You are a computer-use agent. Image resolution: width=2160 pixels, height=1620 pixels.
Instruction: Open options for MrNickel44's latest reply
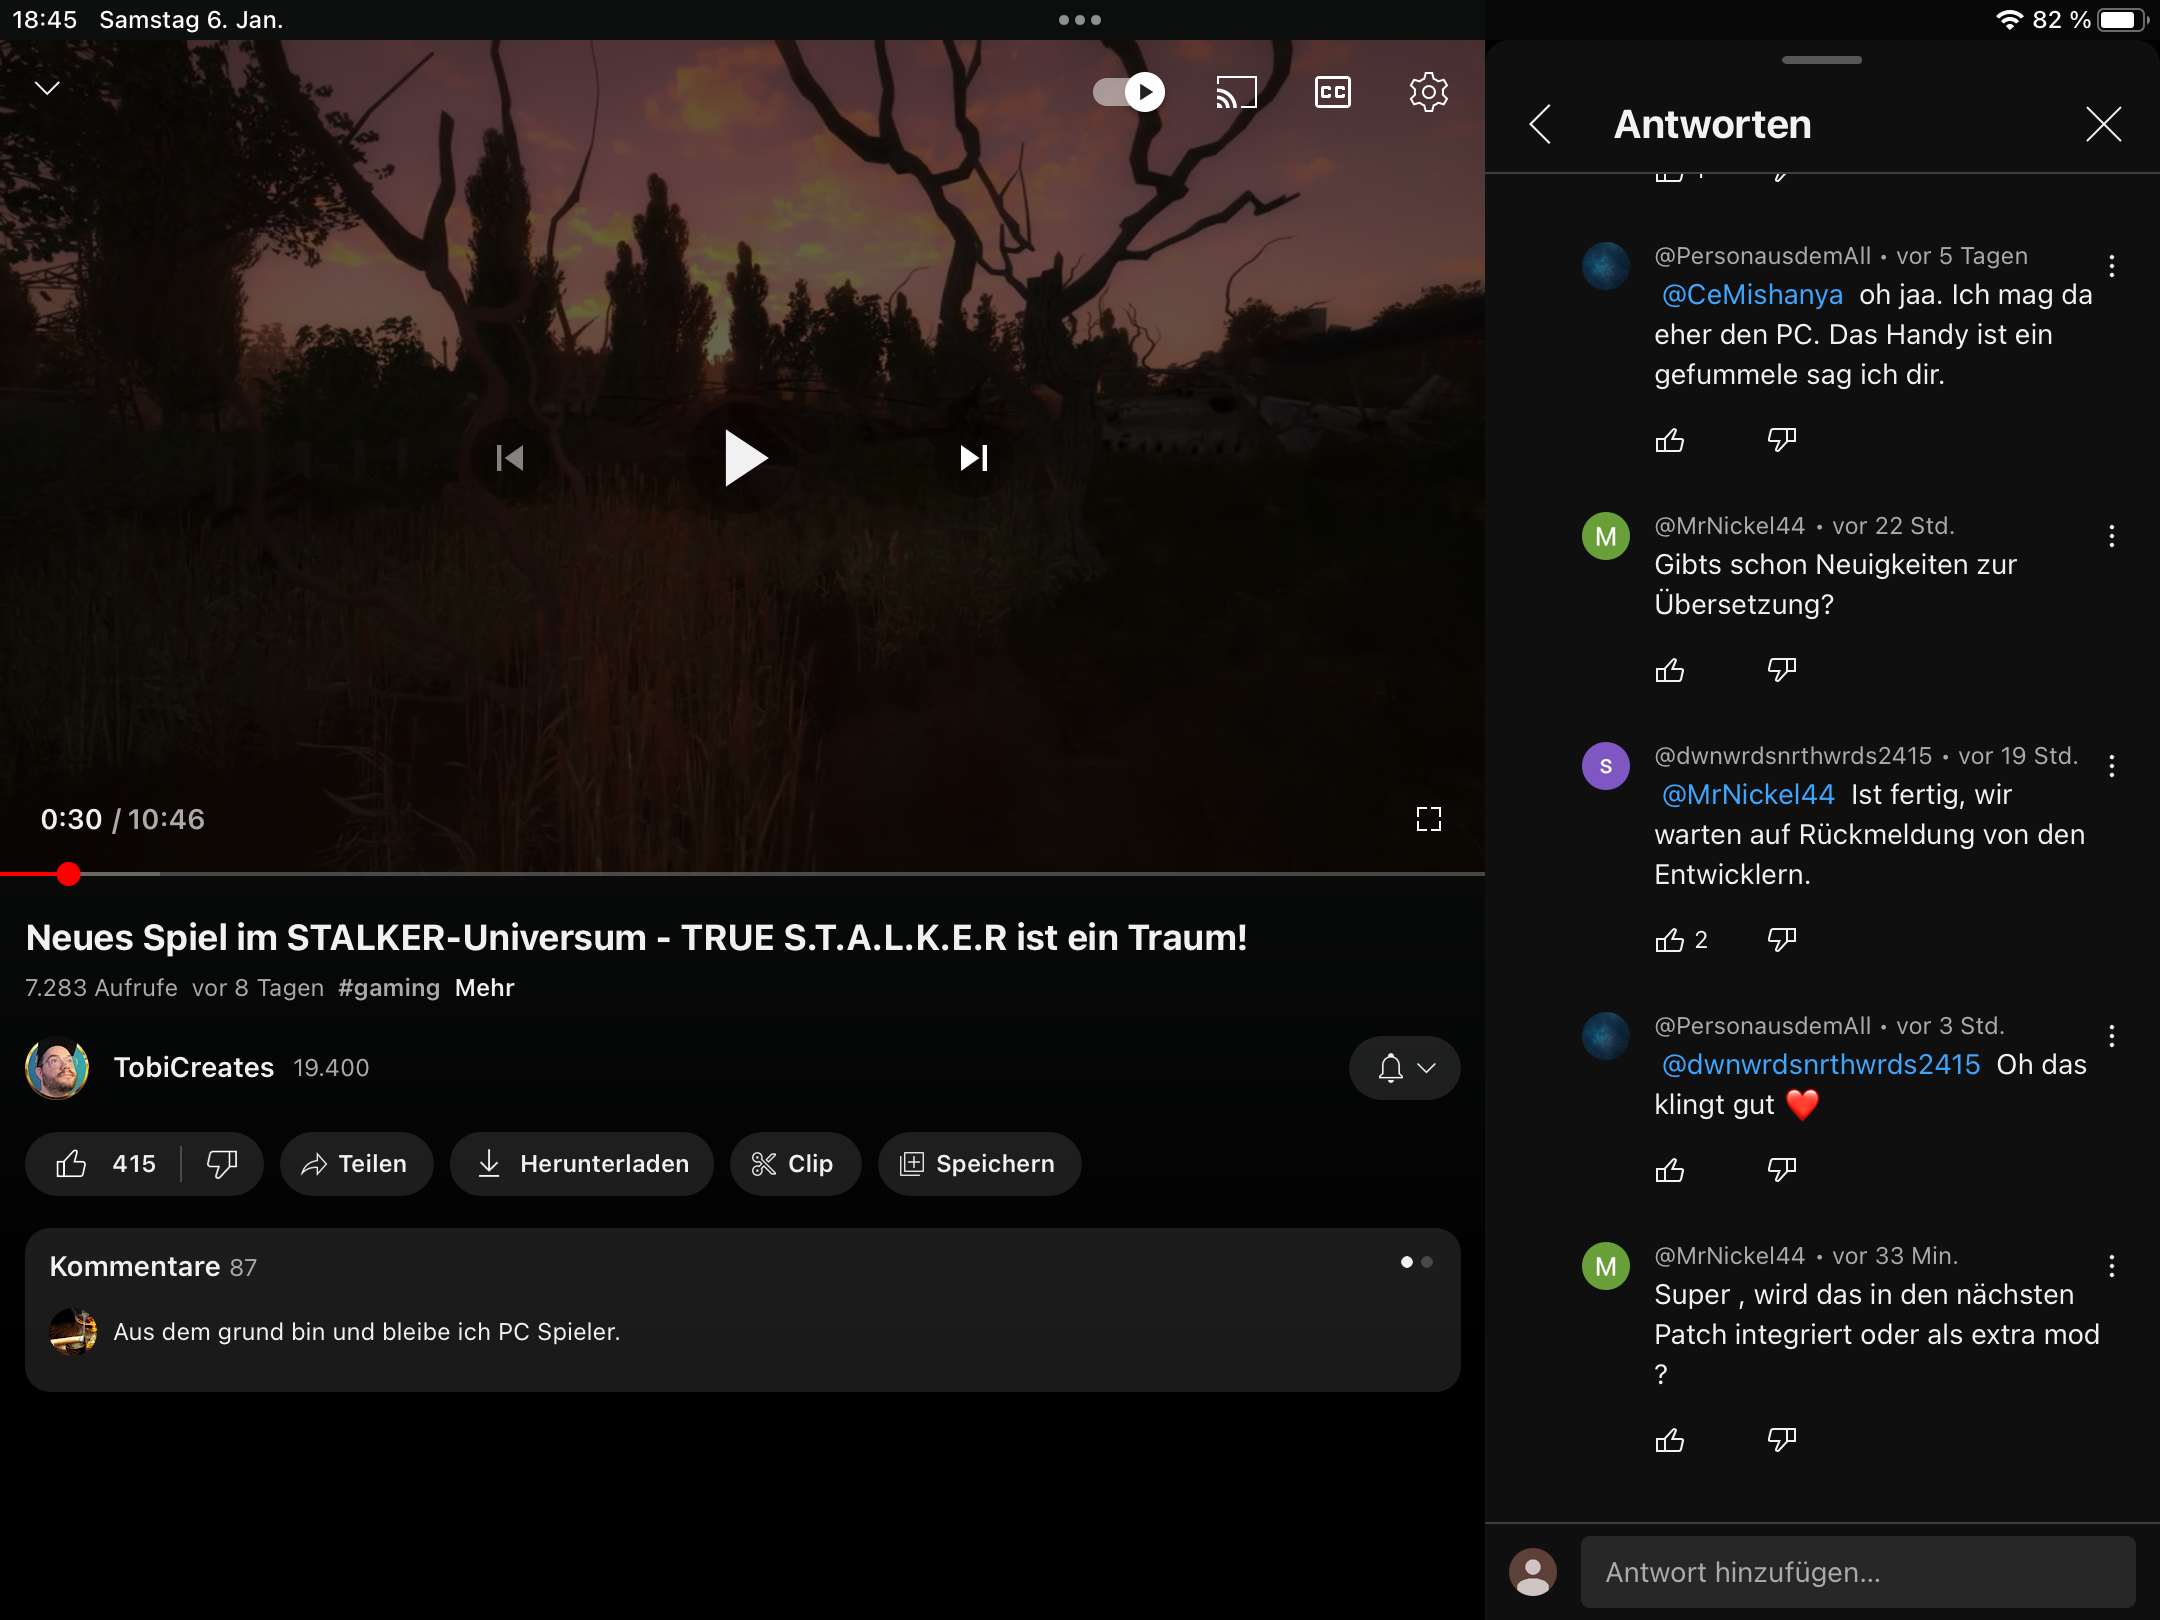(2111, 1266)
